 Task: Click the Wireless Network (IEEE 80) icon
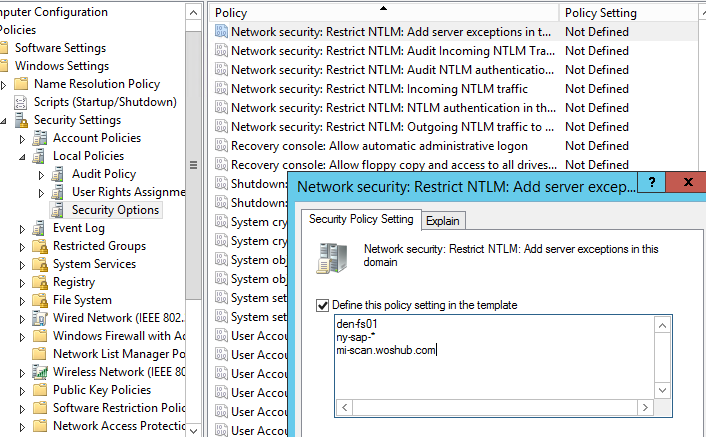40,372
